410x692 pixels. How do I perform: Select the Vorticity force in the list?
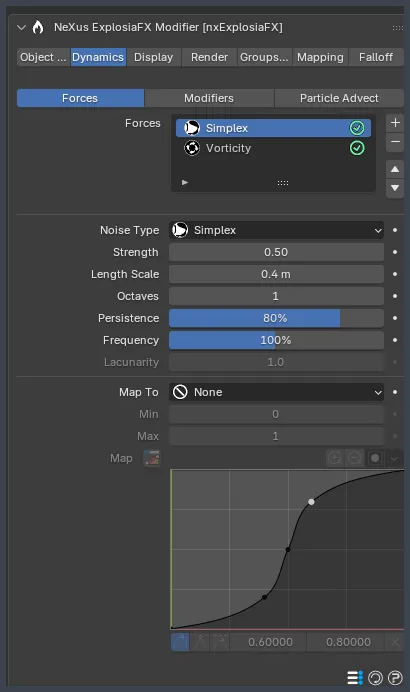(x=273, y=148)
